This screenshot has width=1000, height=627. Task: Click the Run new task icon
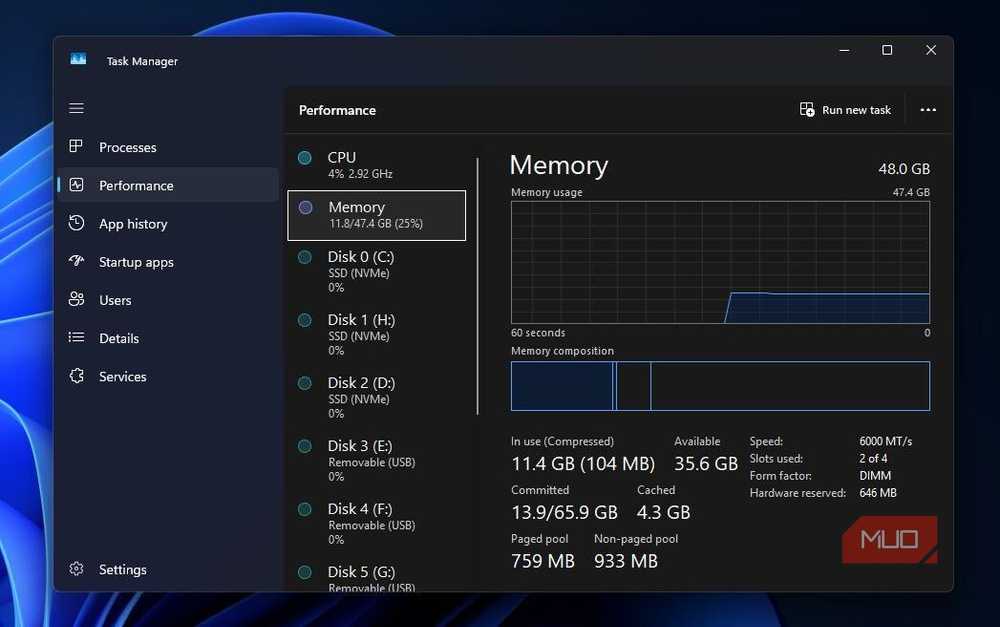pos(807,110)
